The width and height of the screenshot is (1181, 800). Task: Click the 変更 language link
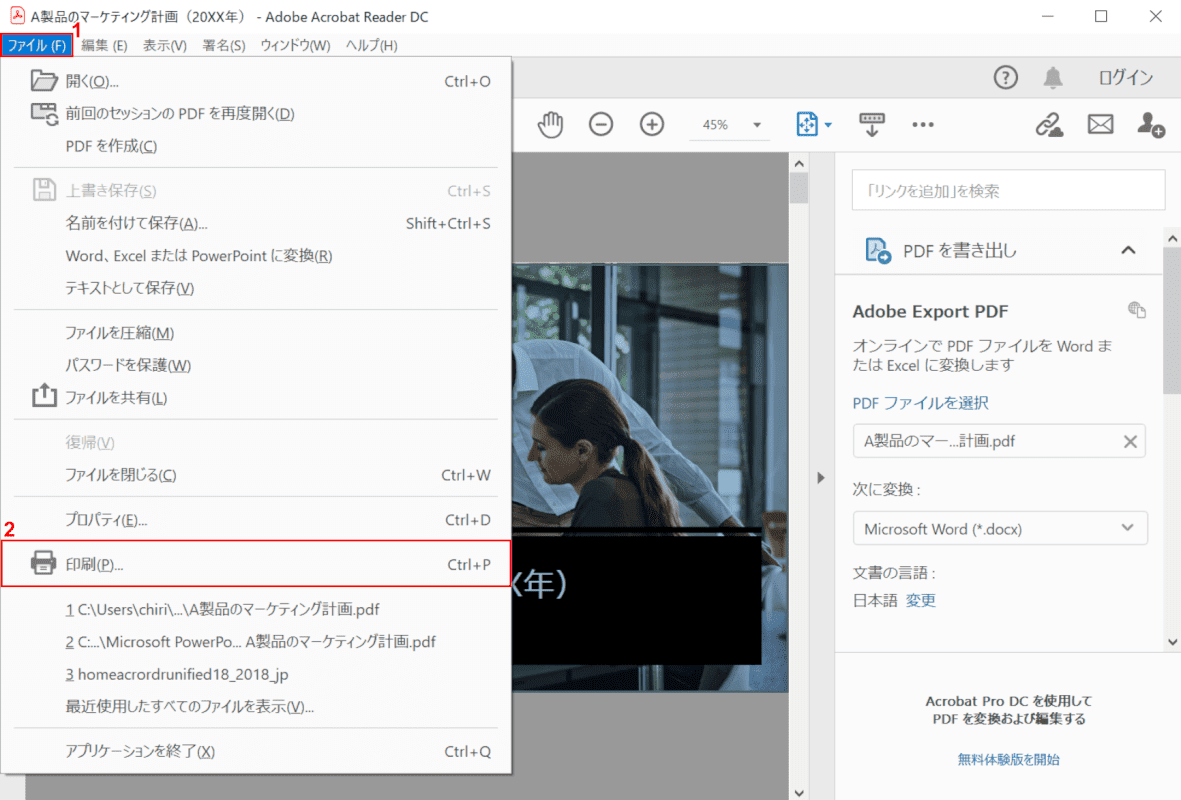tap(920, 600)
